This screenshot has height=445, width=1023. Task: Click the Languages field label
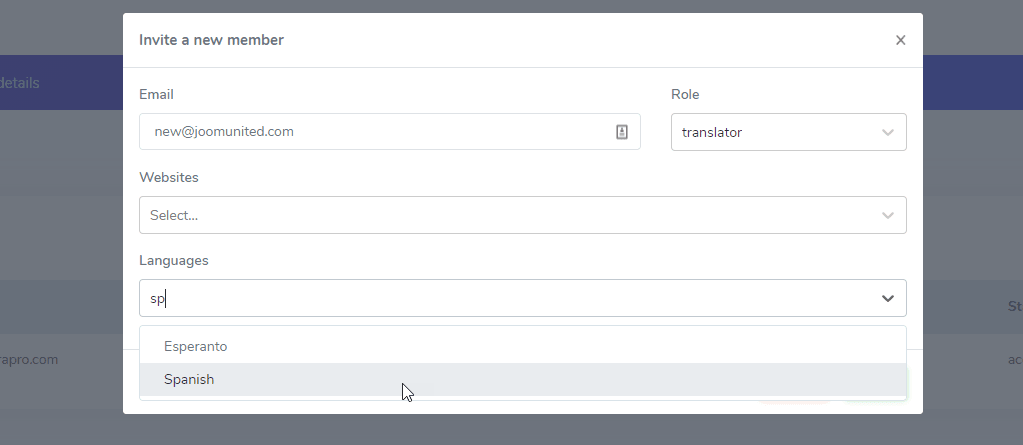pos(174,260)
